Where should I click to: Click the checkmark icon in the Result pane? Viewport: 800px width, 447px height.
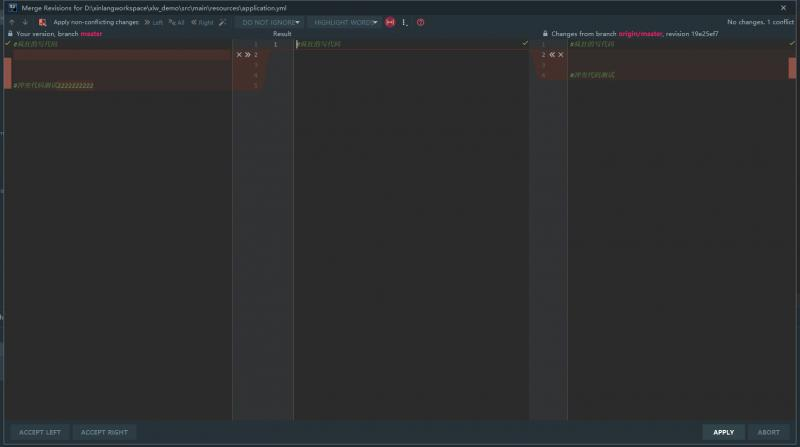click(x=525, y=43)
